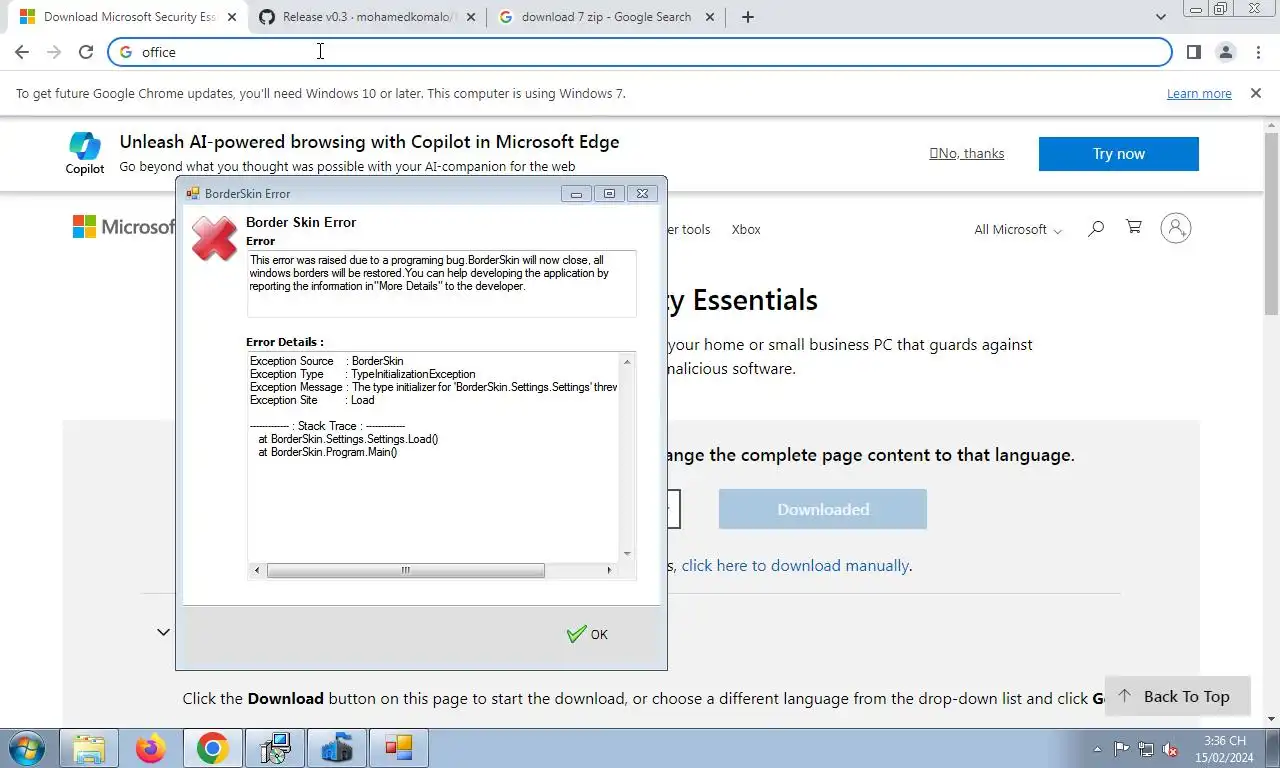Click the Downloaded button
1280x768 pixels.
click(x=823, y=509)
